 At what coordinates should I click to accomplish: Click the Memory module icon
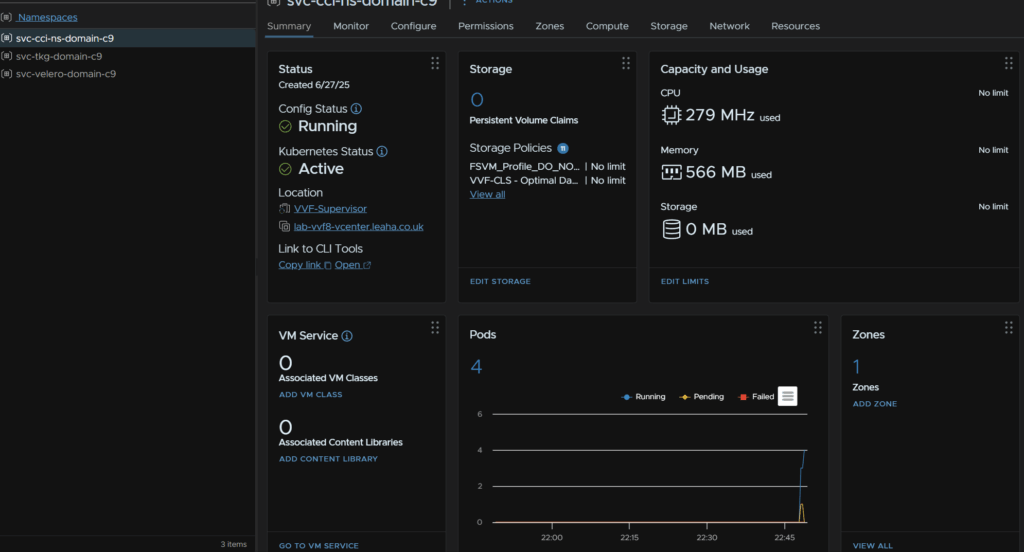click(x=671, y=172)
